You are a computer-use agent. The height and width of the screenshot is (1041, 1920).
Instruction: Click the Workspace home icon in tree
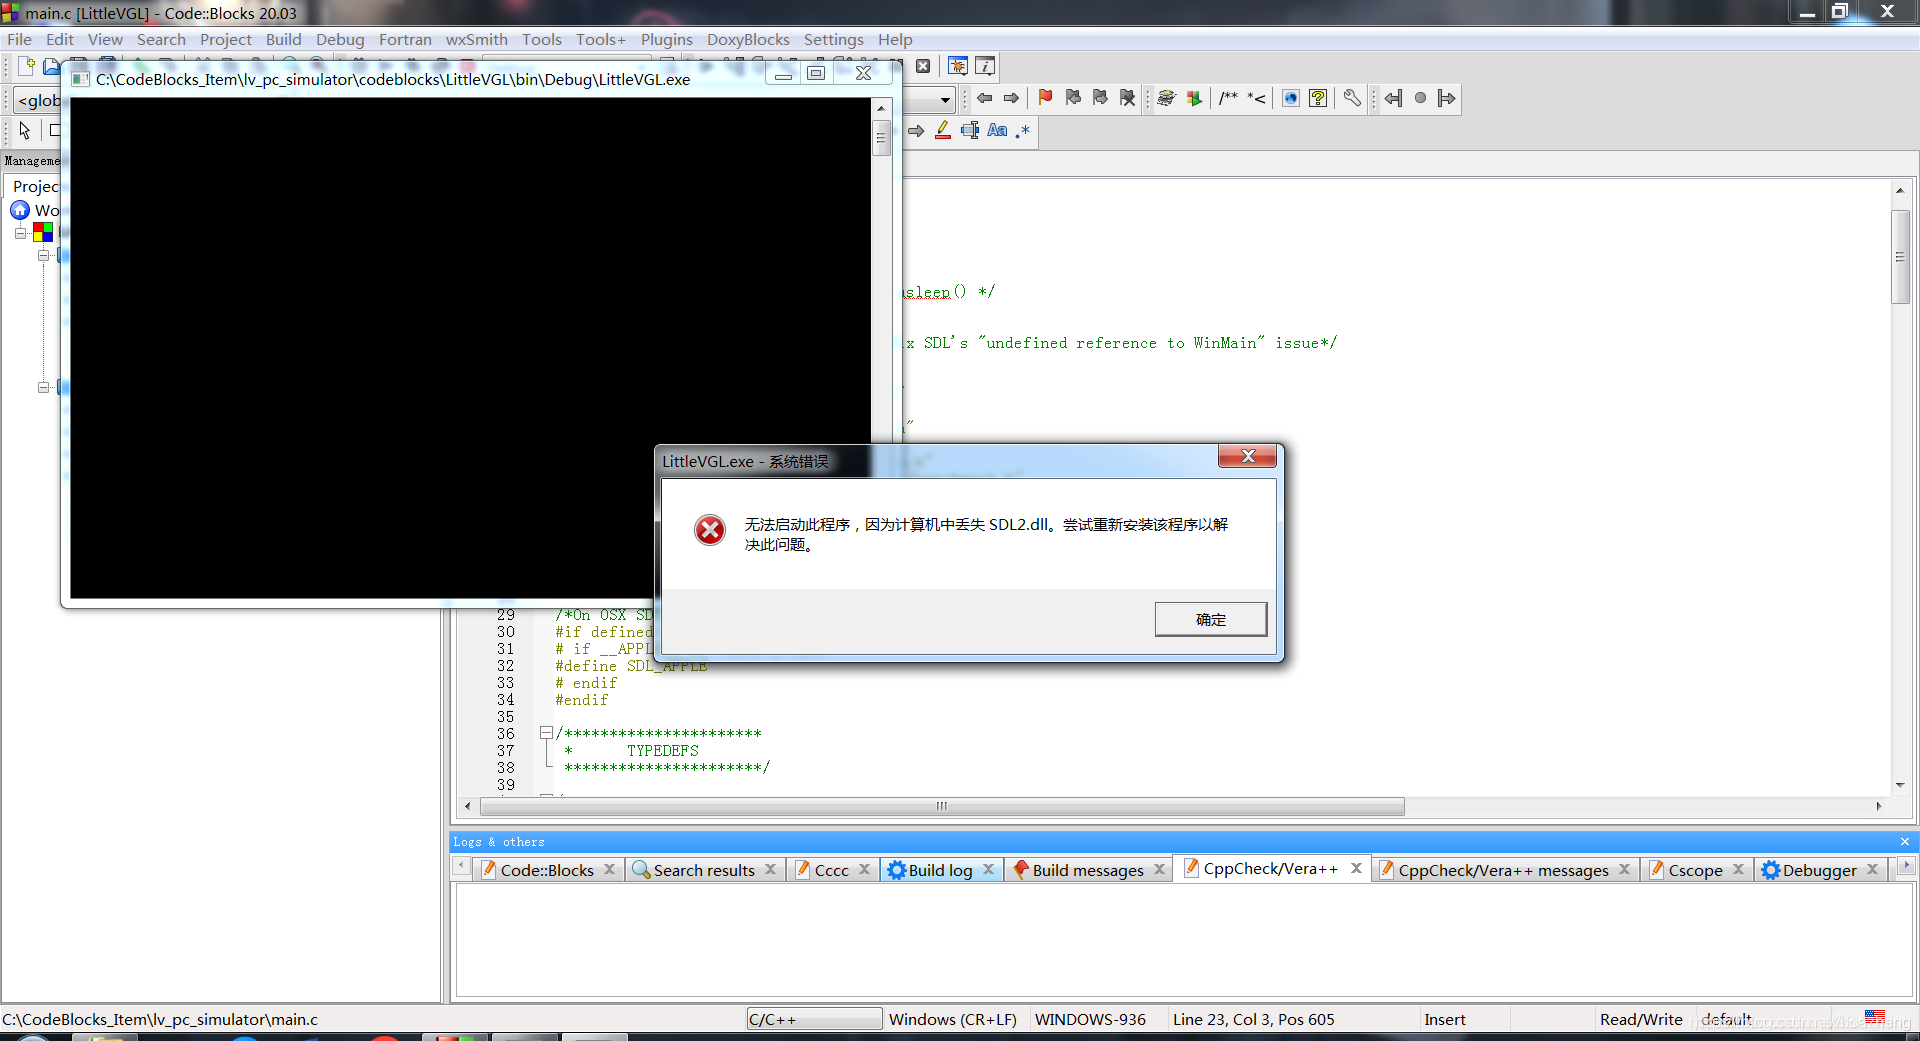pos(20,210)
